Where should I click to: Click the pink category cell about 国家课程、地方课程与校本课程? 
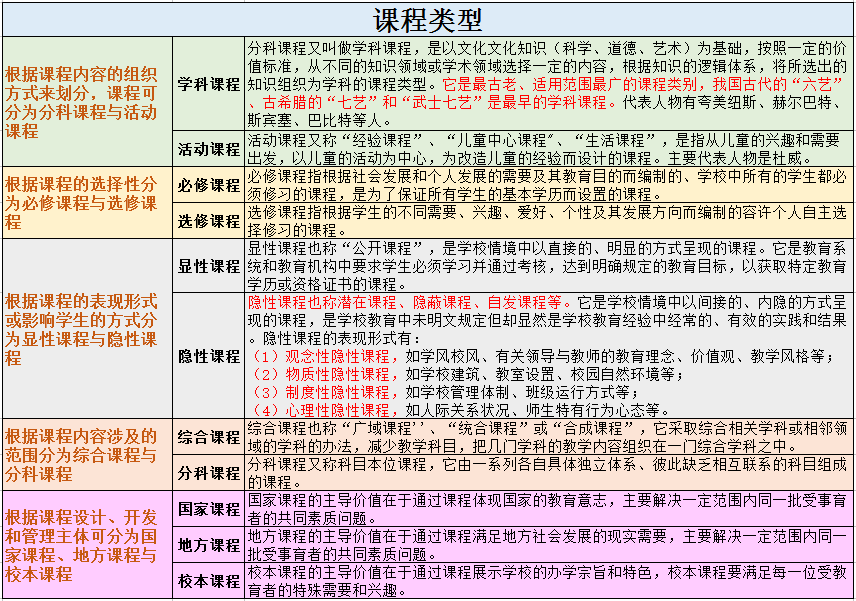87,545
